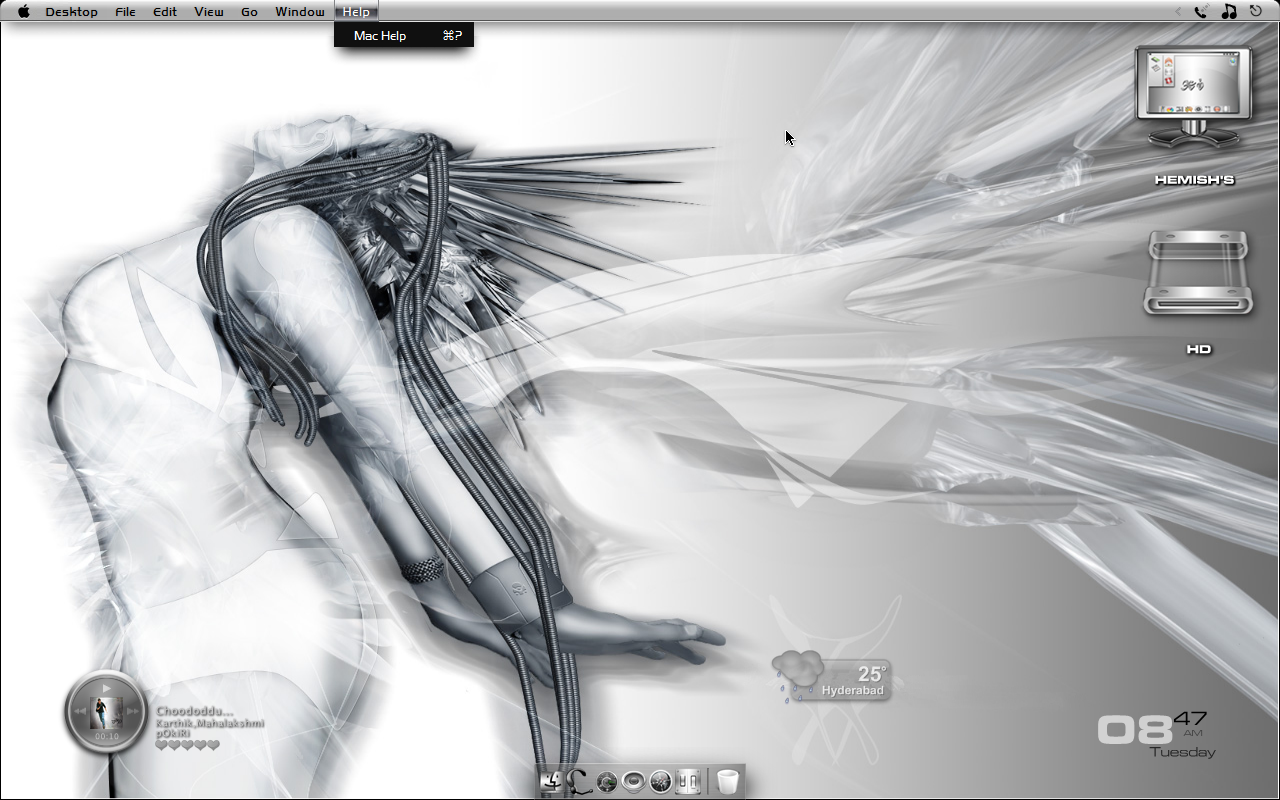Click the Tuesday day label
The image size is (1280, 800).
click(x=1183, y=752)
